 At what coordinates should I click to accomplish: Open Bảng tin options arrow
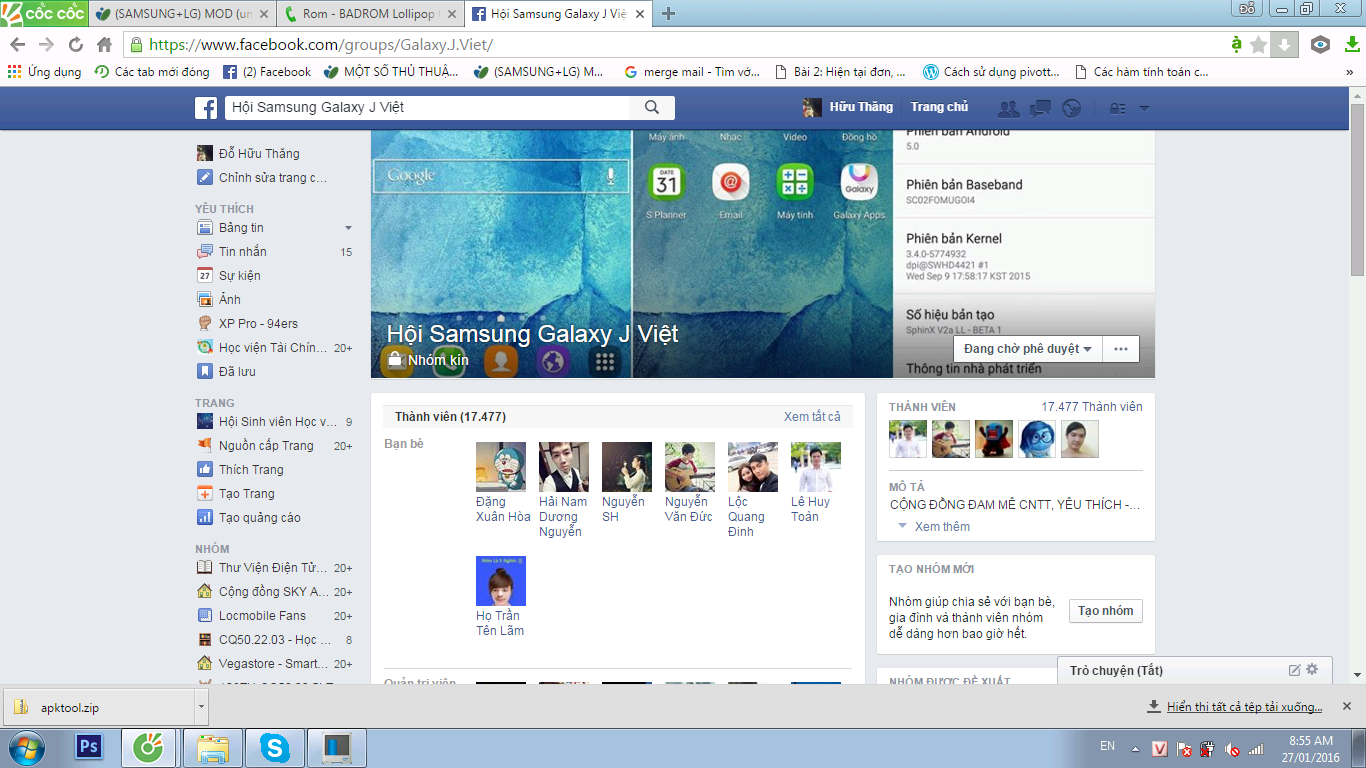[348, 228]
